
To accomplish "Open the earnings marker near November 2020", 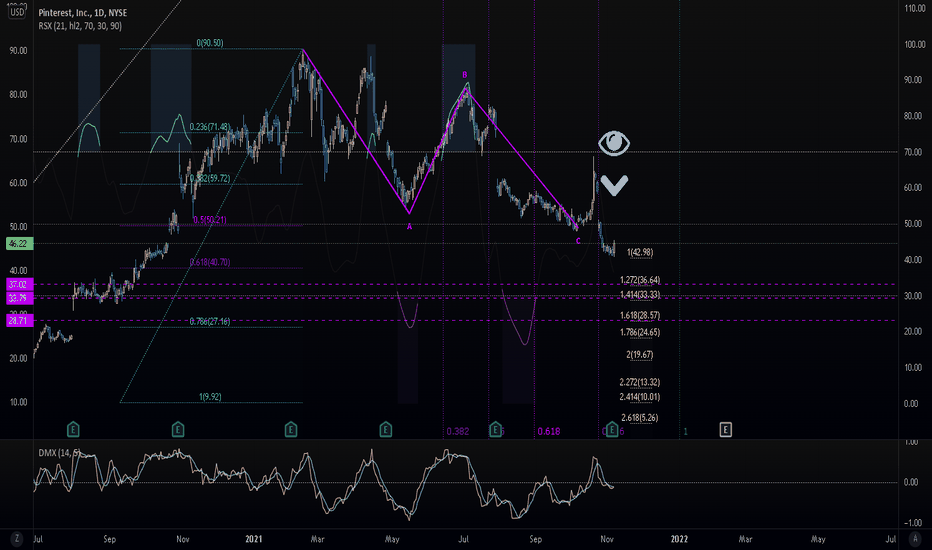I will pos(178,429).
